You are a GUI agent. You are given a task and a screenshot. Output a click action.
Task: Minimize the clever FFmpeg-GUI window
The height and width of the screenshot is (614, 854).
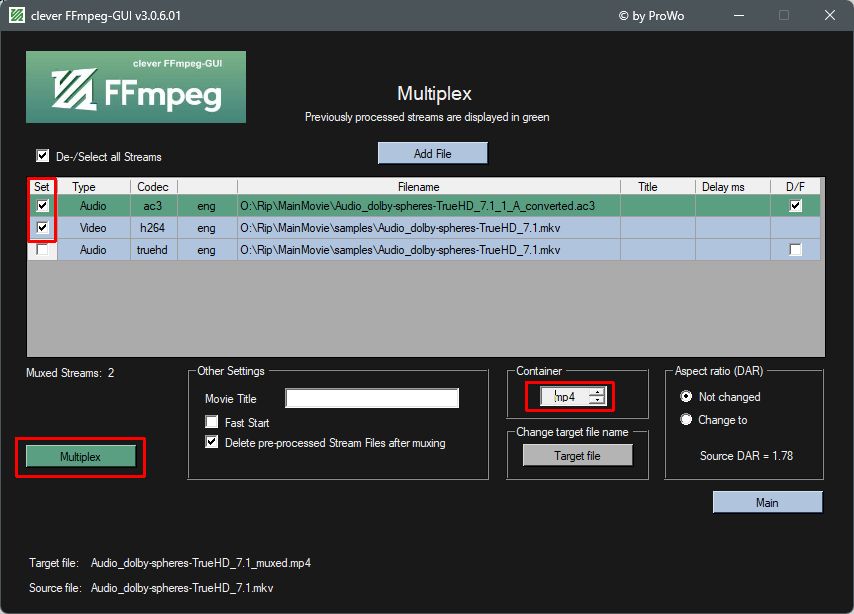(x=739, y=15)
